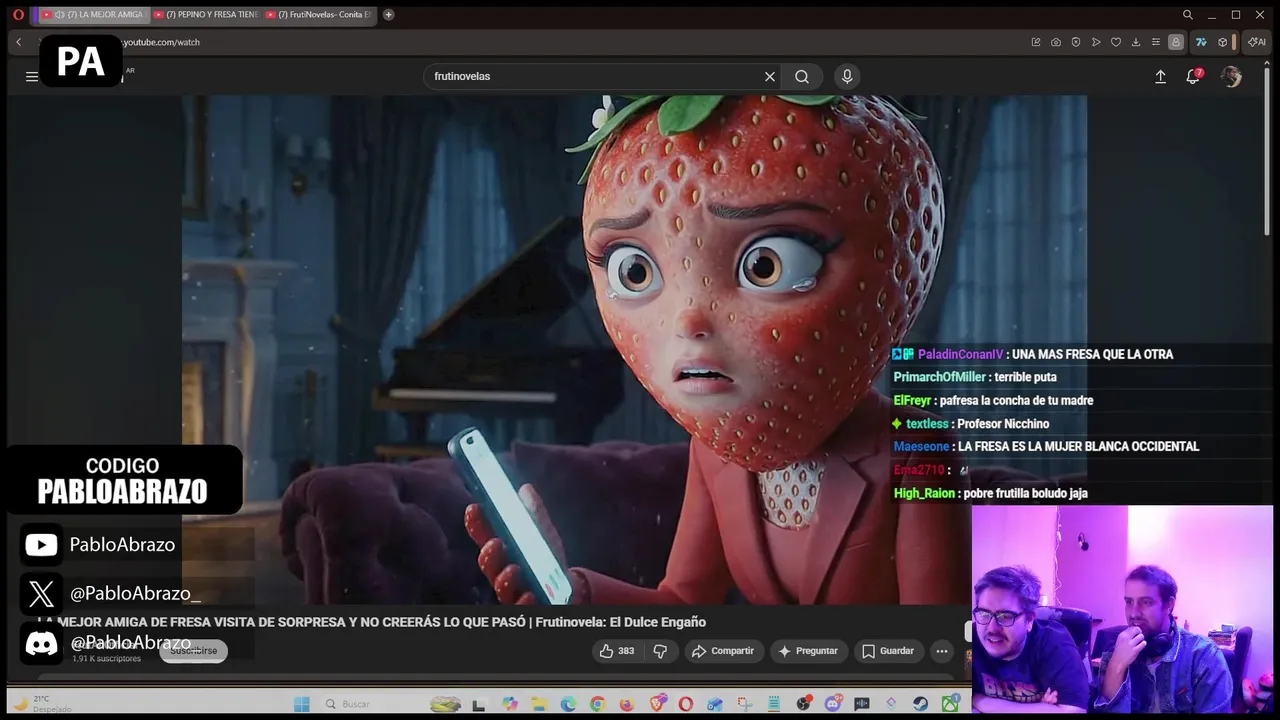Take a snapshot with camera icon
This screenshot has height=720, width=1280.
[x=1056, y=42]
